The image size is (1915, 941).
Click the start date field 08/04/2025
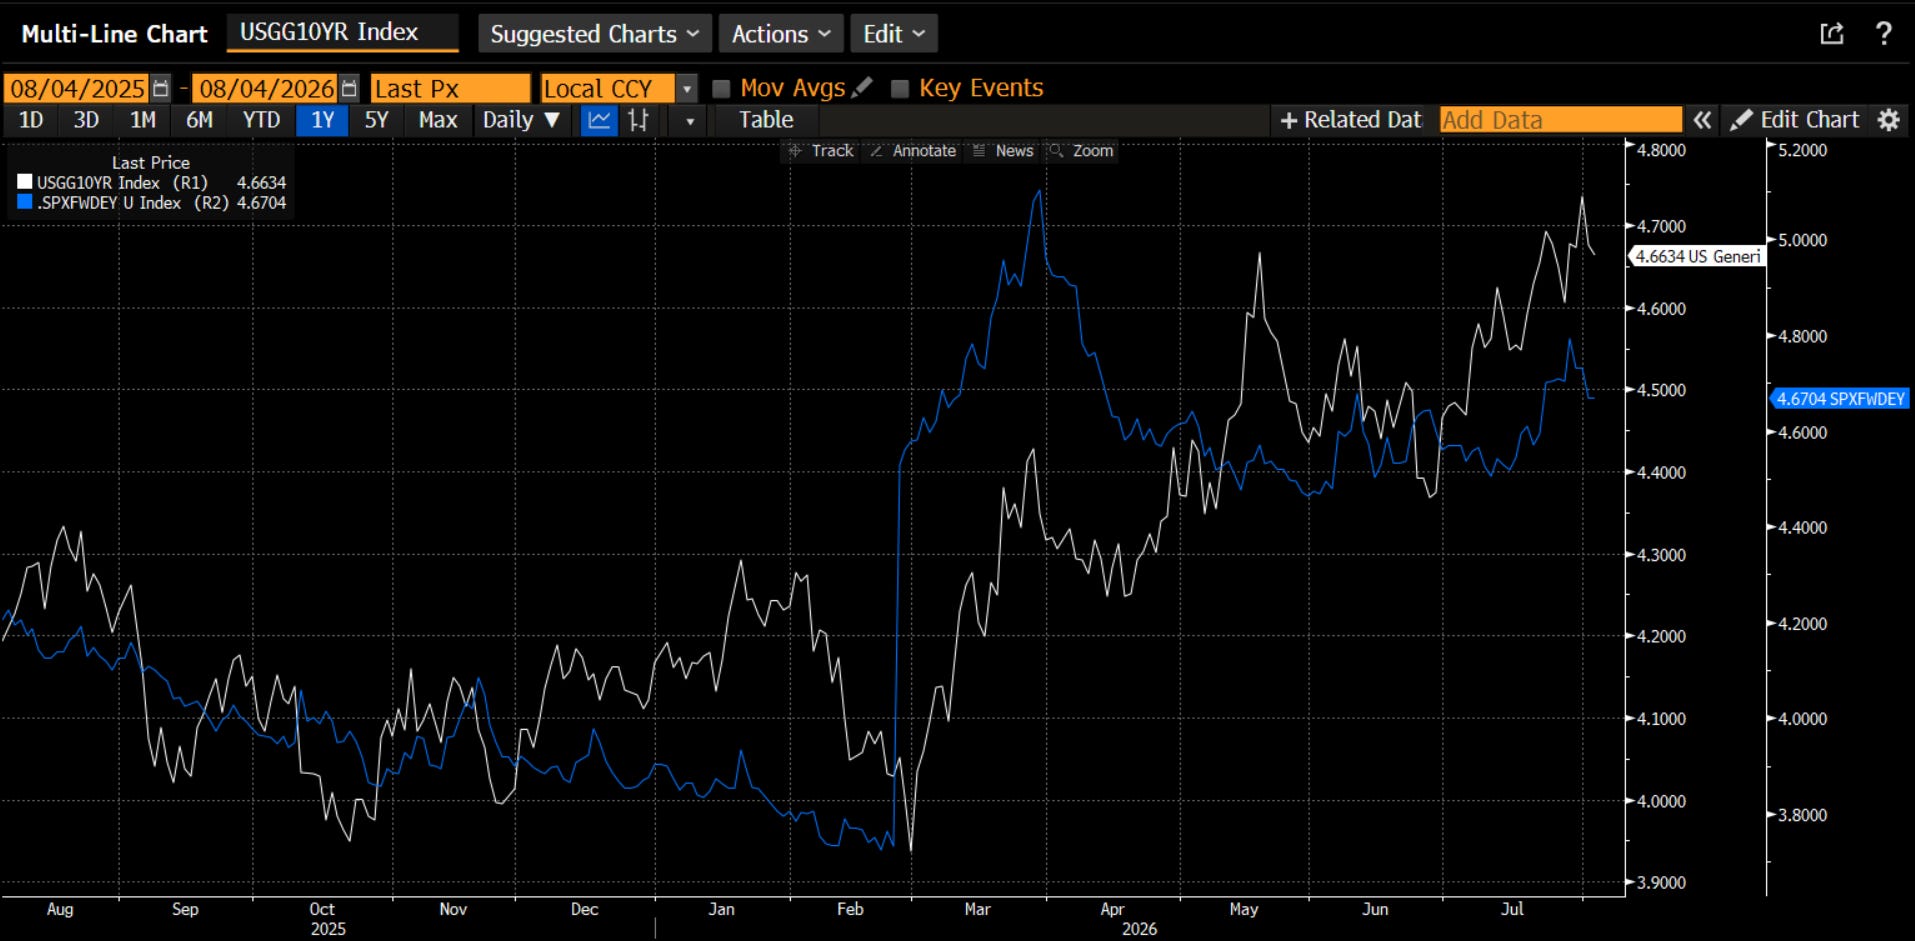click(77, 89)
